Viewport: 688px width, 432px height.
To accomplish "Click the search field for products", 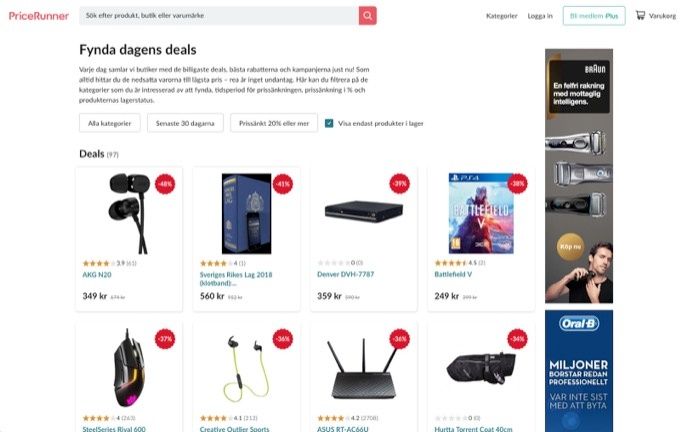I will point(219,16).
